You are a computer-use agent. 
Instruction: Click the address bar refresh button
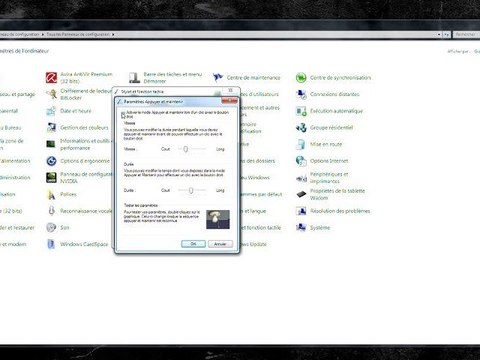click(446, 34)
